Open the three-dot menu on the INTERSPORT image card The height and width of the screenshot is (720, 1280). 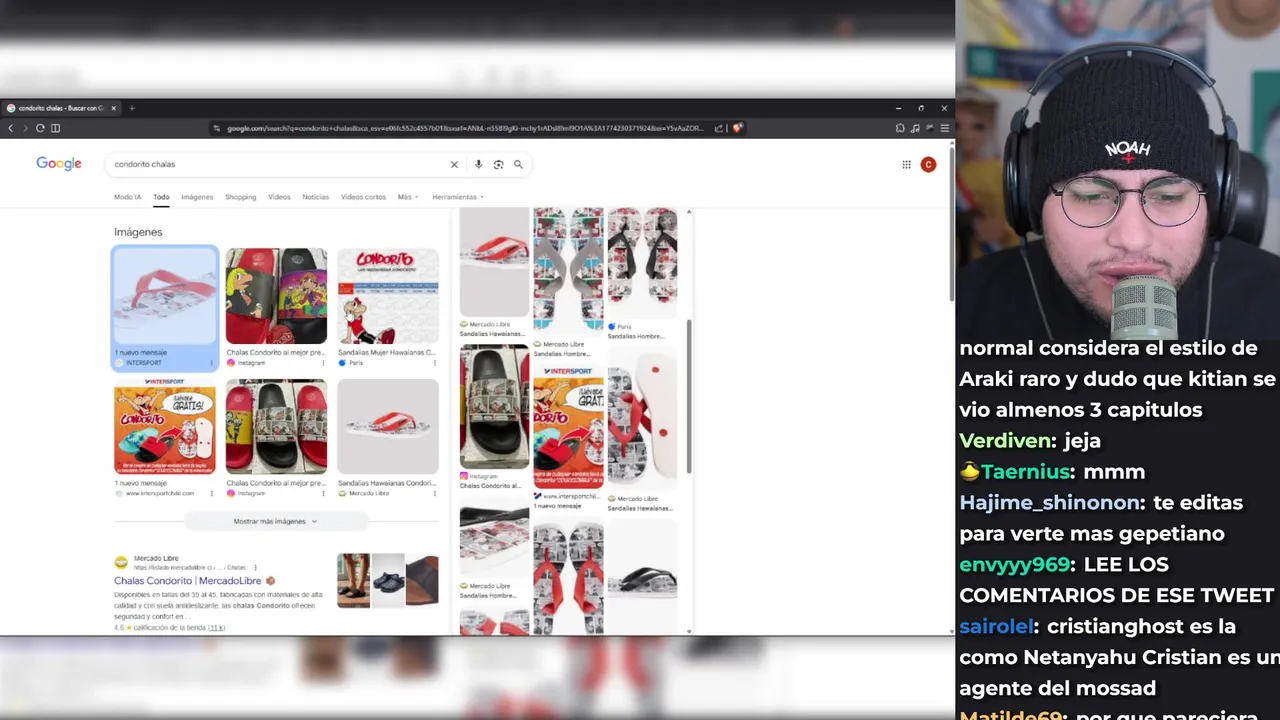coord(211,363)
